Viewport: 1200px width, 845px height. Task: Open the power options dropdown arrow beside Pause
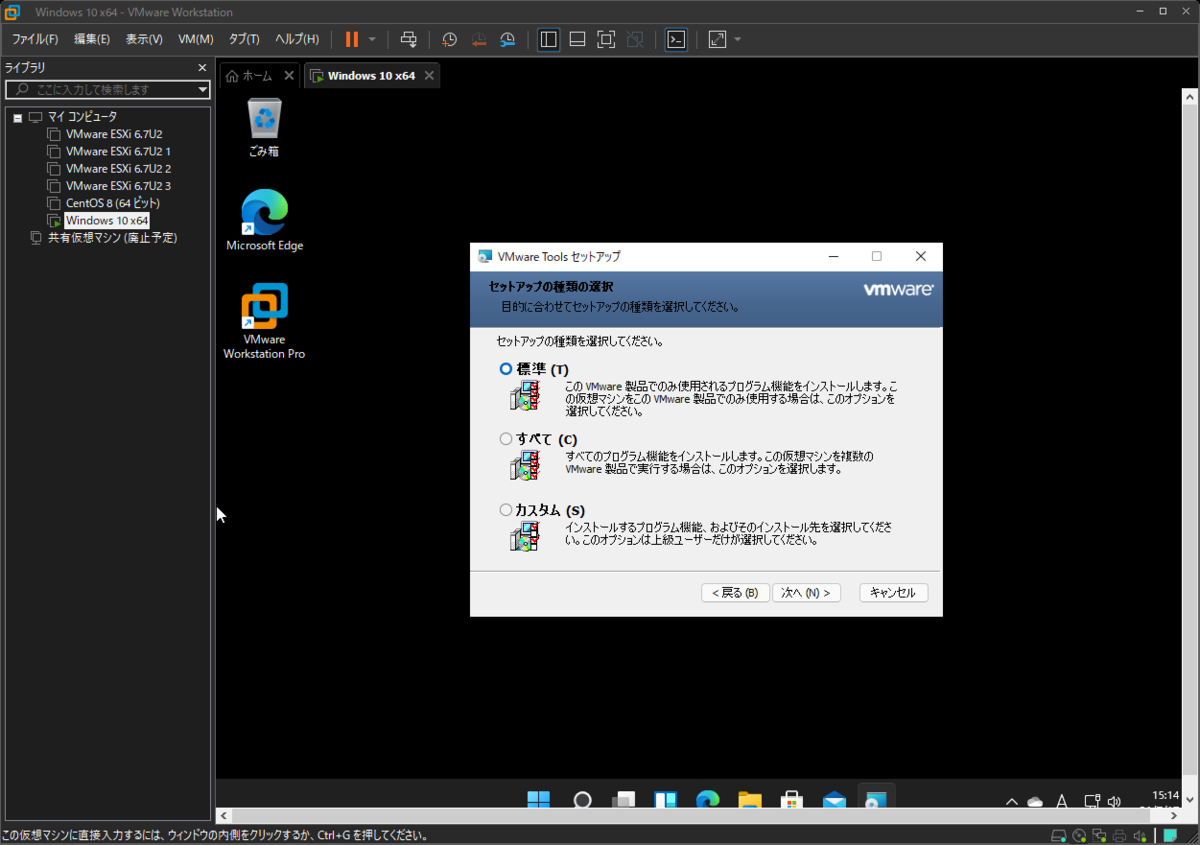click(372, 39)
